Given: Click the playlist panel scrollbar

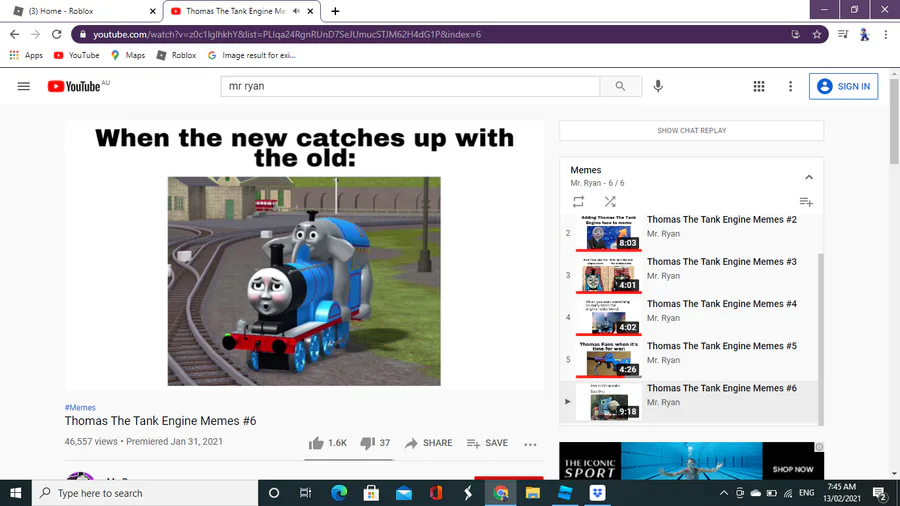Looking at the screenshot, I should point(821,338).
